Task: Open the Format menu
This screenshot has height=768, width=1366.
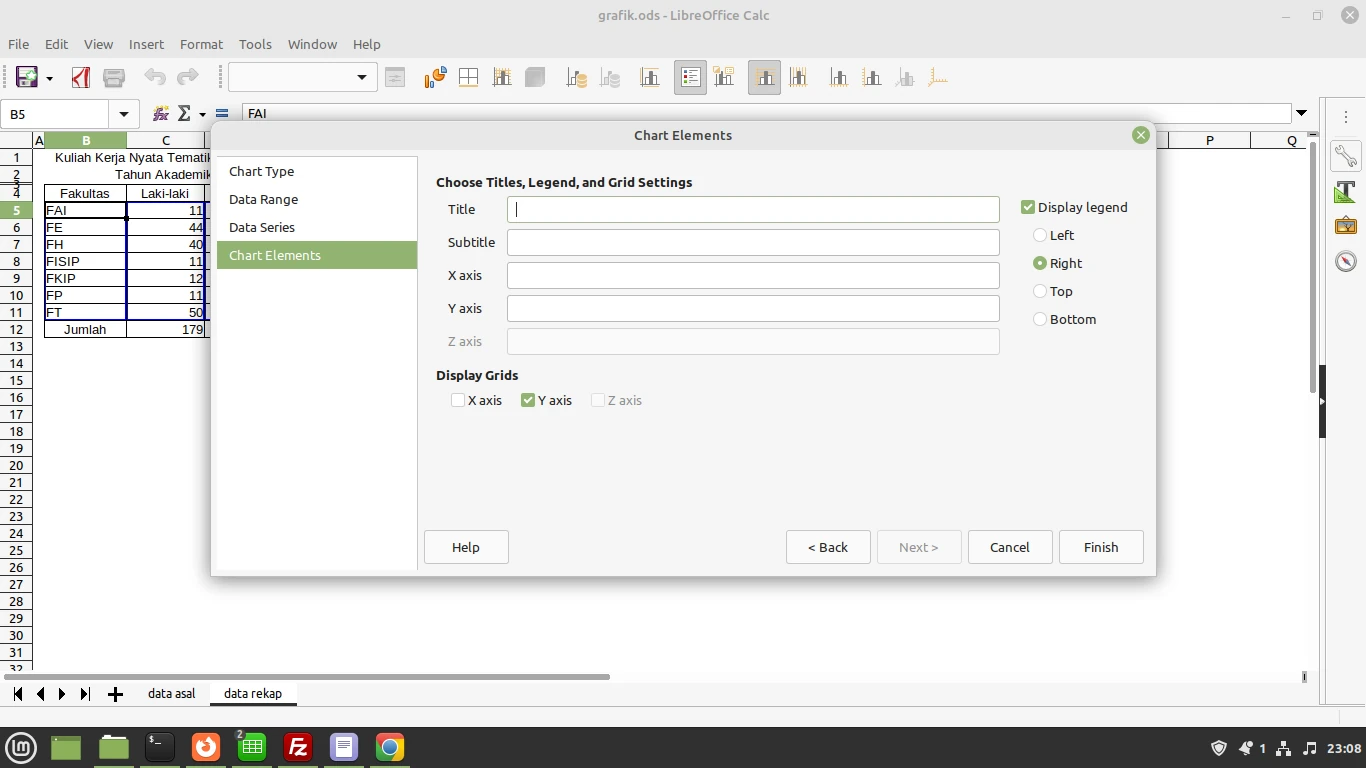Action: 201,44
